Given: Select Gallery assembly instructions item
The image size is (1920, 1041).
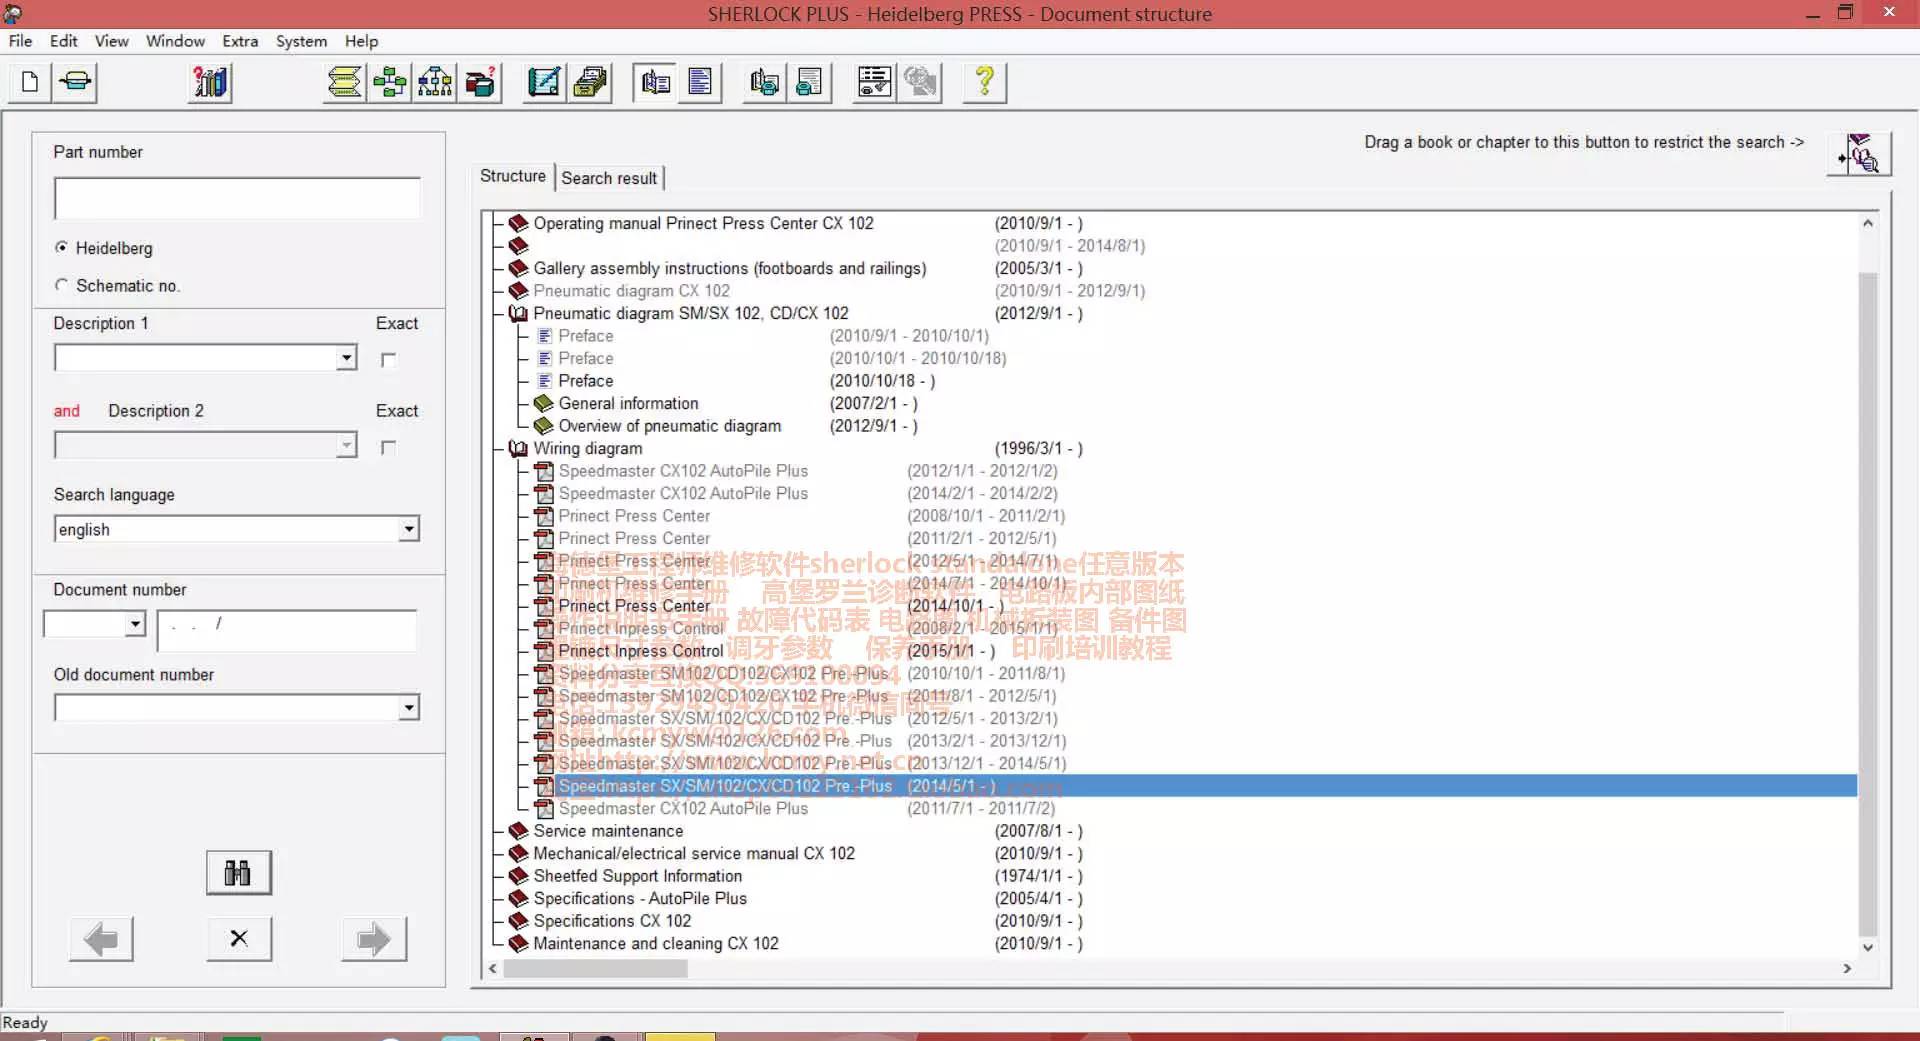Looking at the screenshot, I should click(x=729, y=268).
